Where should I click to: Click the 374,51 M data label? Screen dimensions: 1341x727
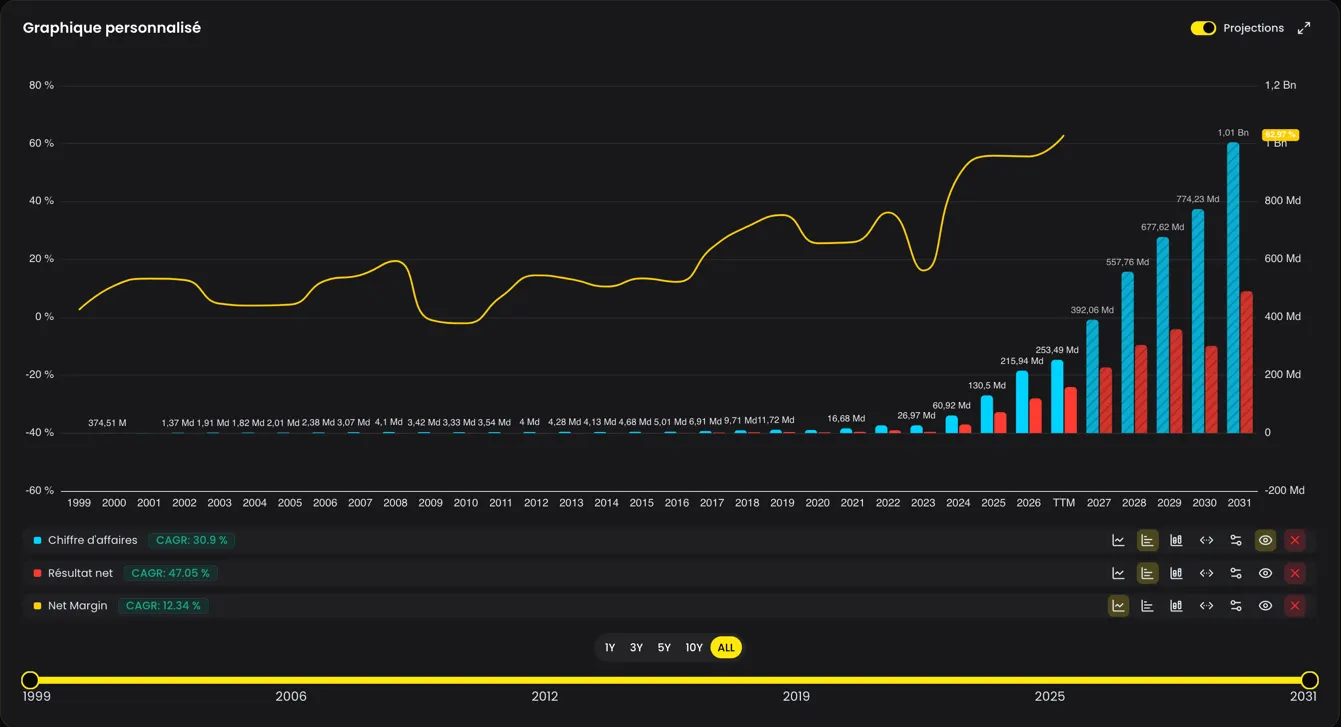pyautogui.click(x=107, y=423)
